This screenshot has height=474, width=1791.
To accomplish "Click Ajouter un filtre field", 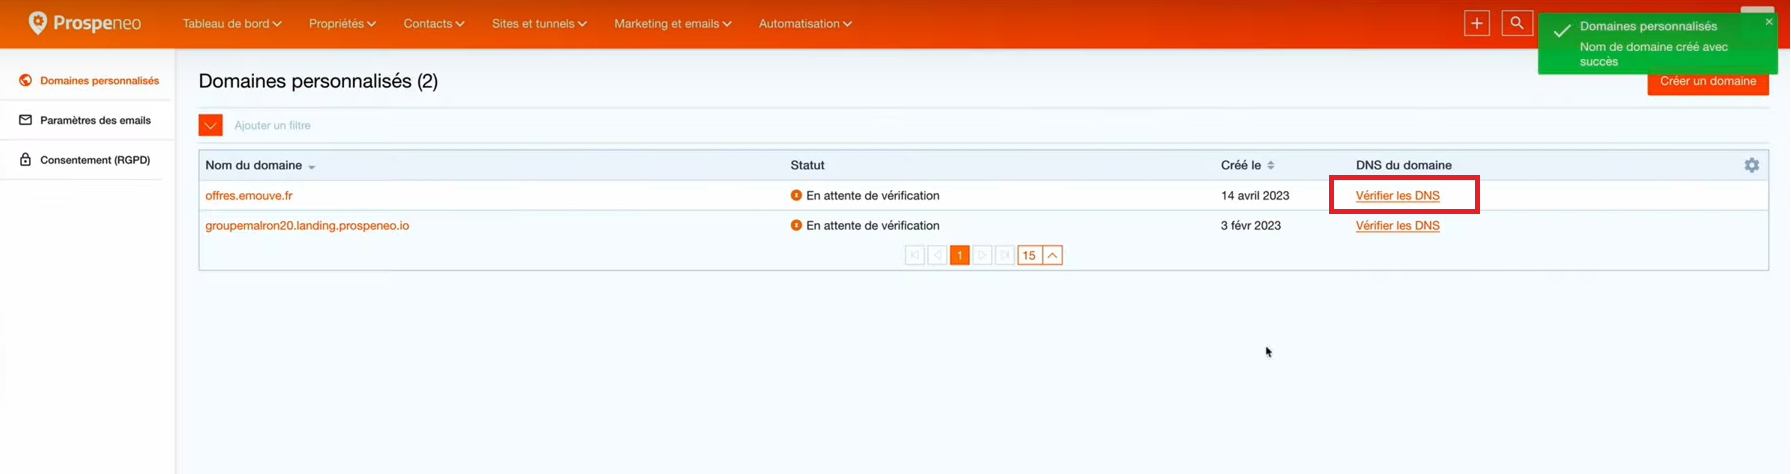I will (x=273, y=125).
